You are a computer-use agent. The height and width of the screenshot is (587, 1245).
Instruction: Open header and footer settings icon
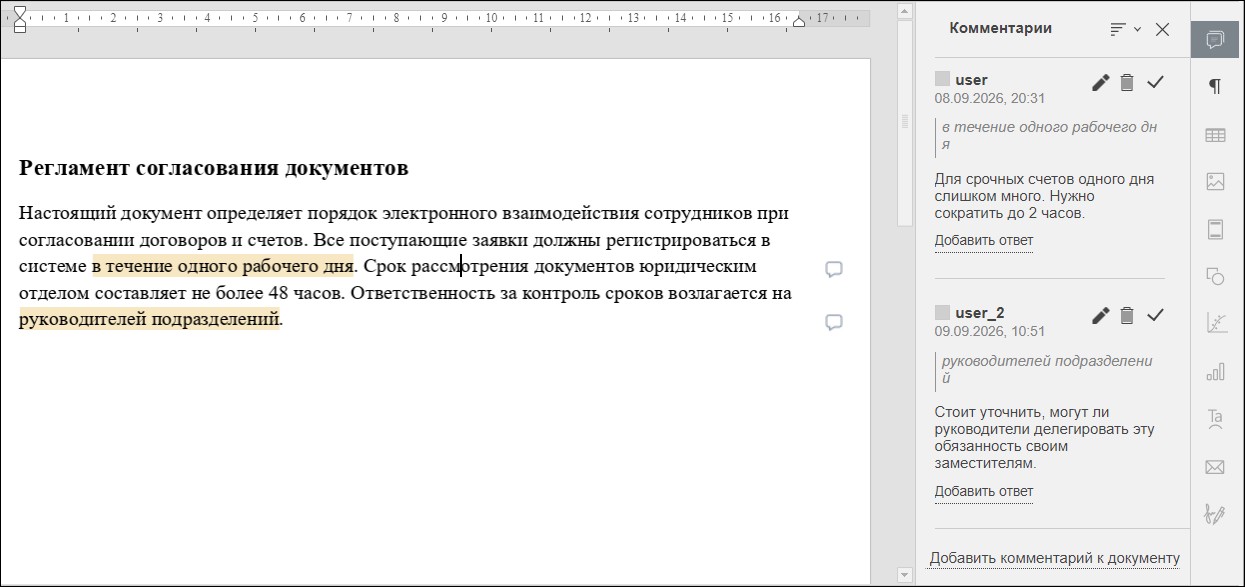1215,230
